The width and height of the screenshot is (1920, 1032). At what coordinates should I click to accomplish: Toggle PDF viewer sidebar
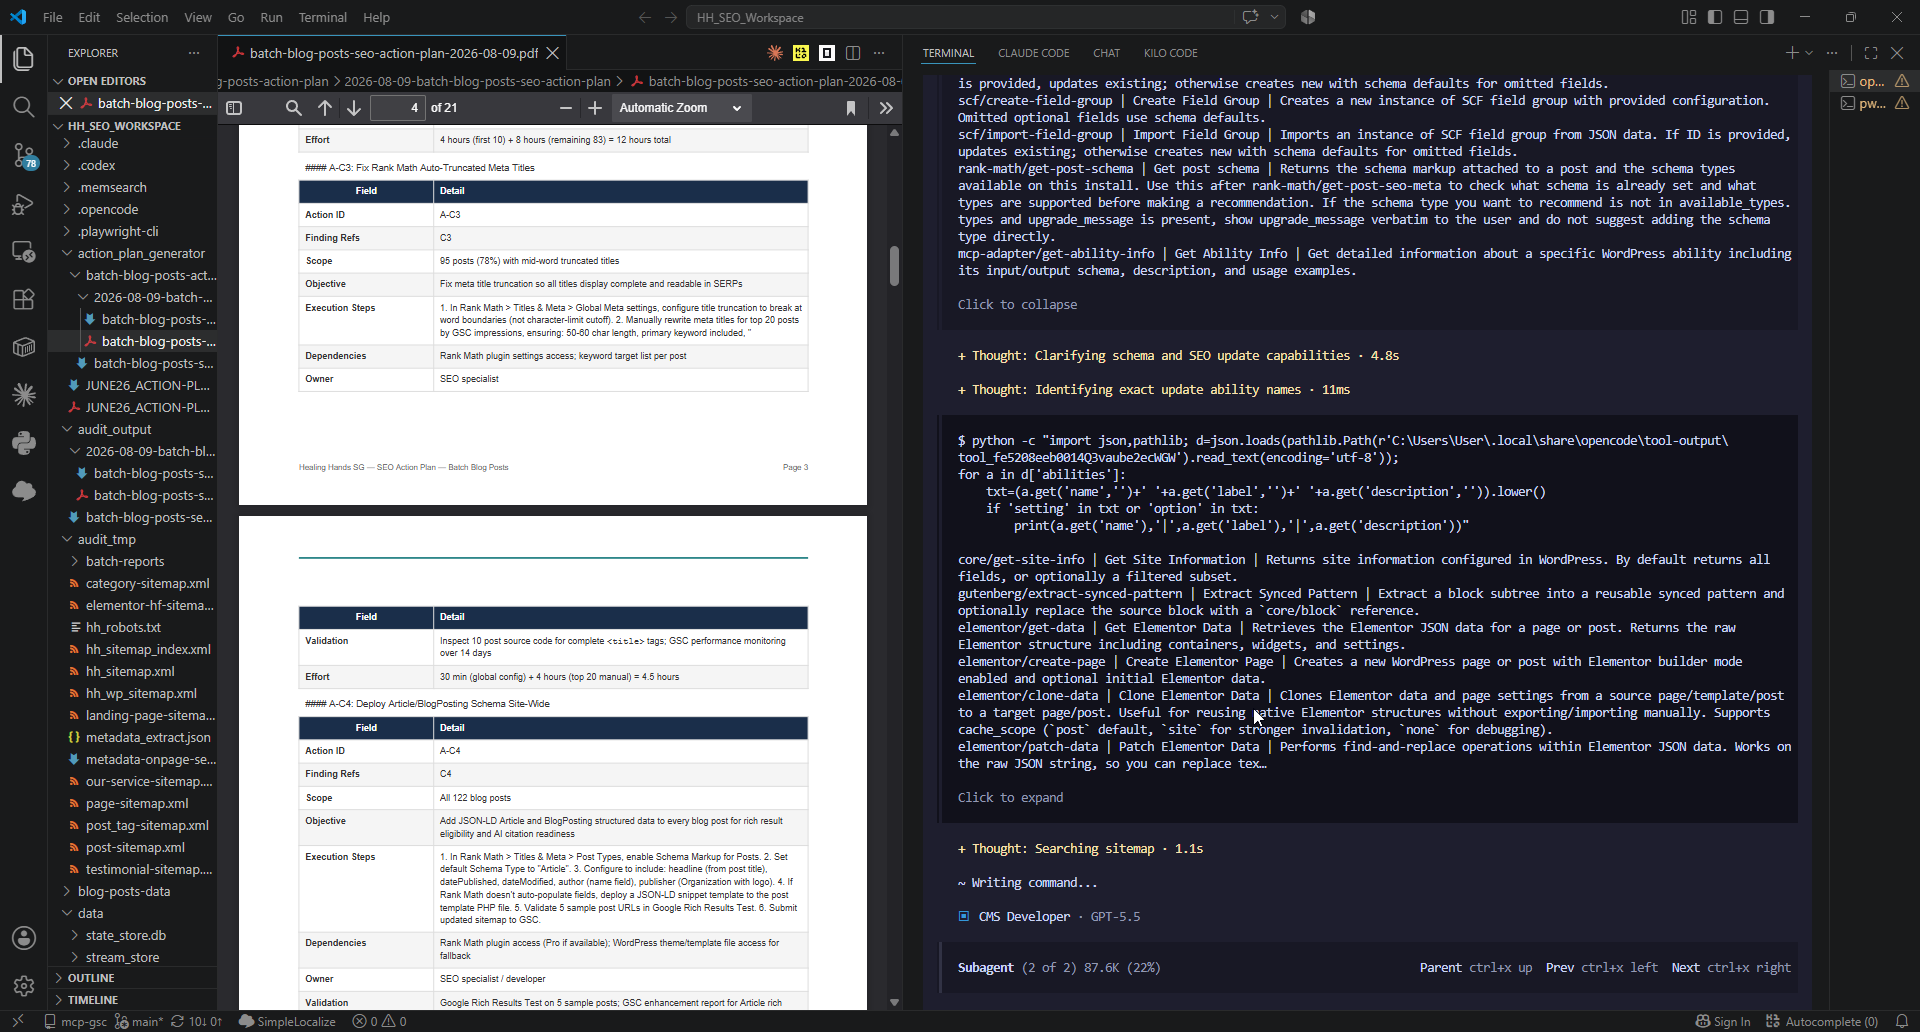(234, 108)
